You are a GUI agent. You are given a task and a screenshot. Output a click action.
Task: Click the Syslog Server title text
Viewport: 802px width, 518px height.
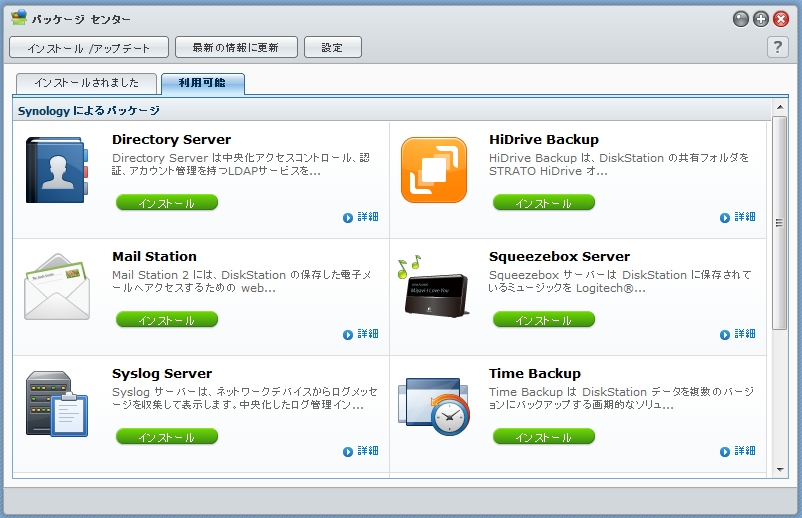tap(162, 374)
